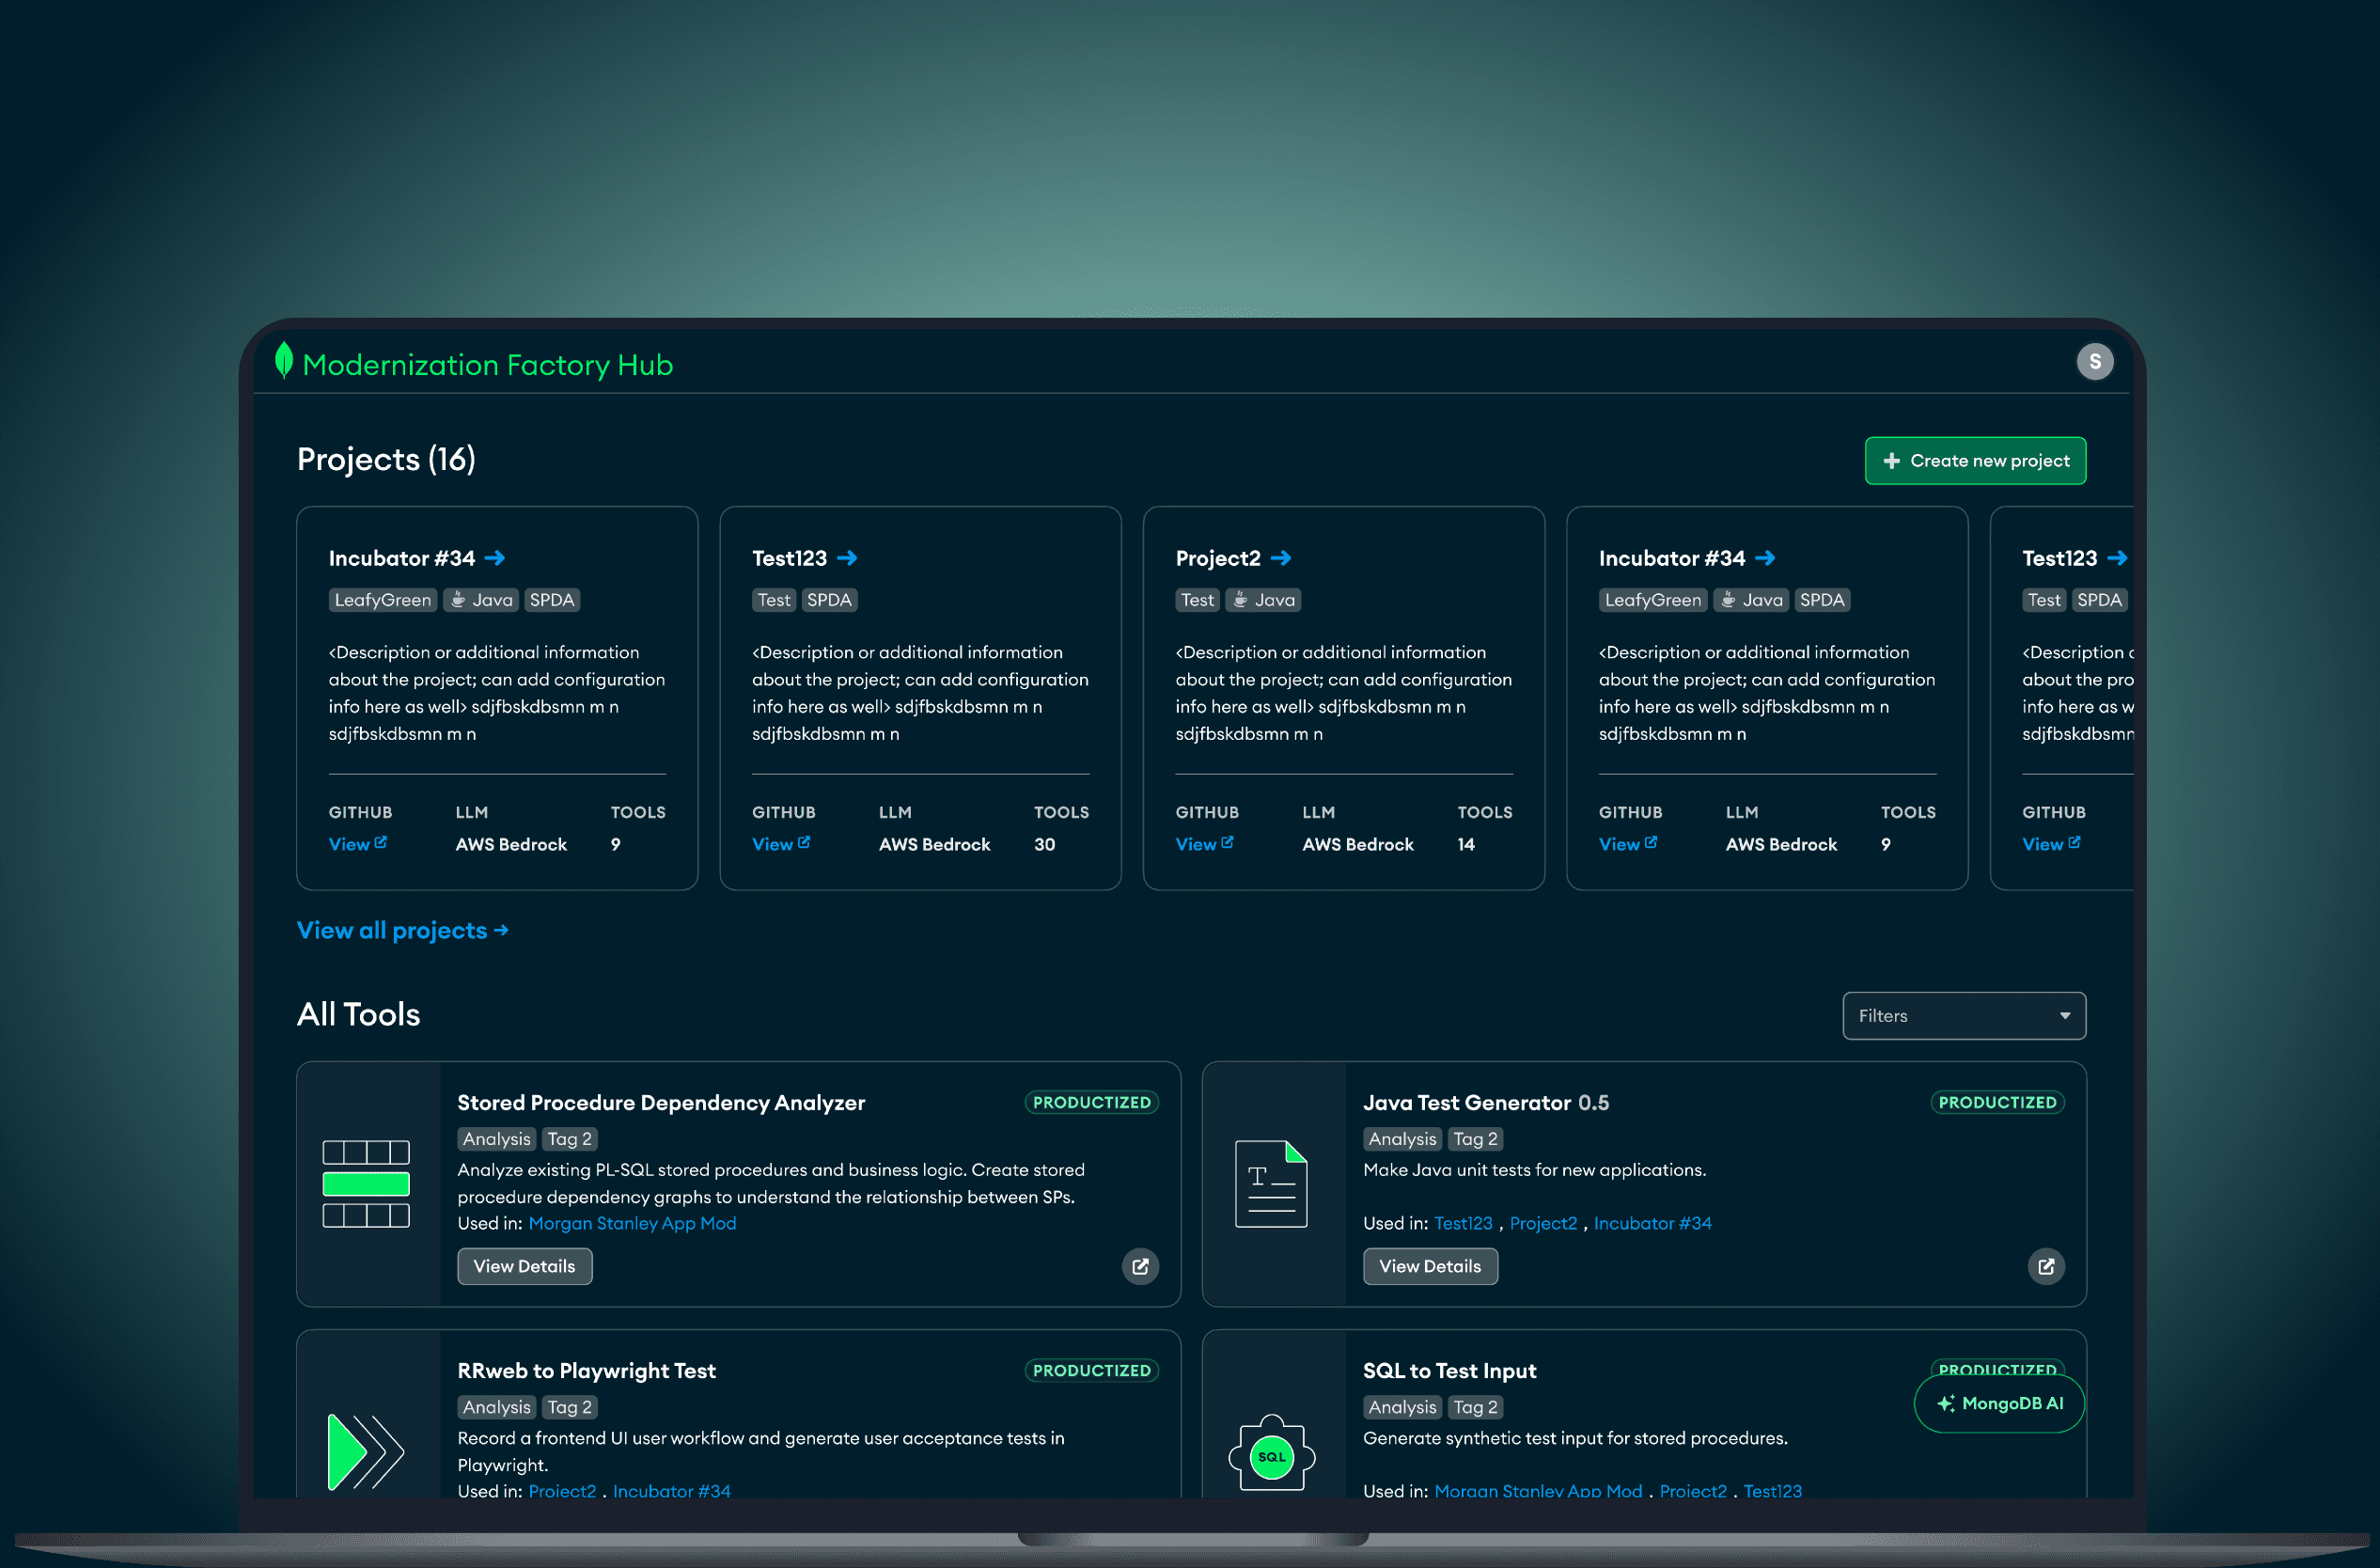The height and width of the screenshot is (1568, 2380).
Task: Select the LeafyGreen tag on first Incubator card
Action: 382,600
